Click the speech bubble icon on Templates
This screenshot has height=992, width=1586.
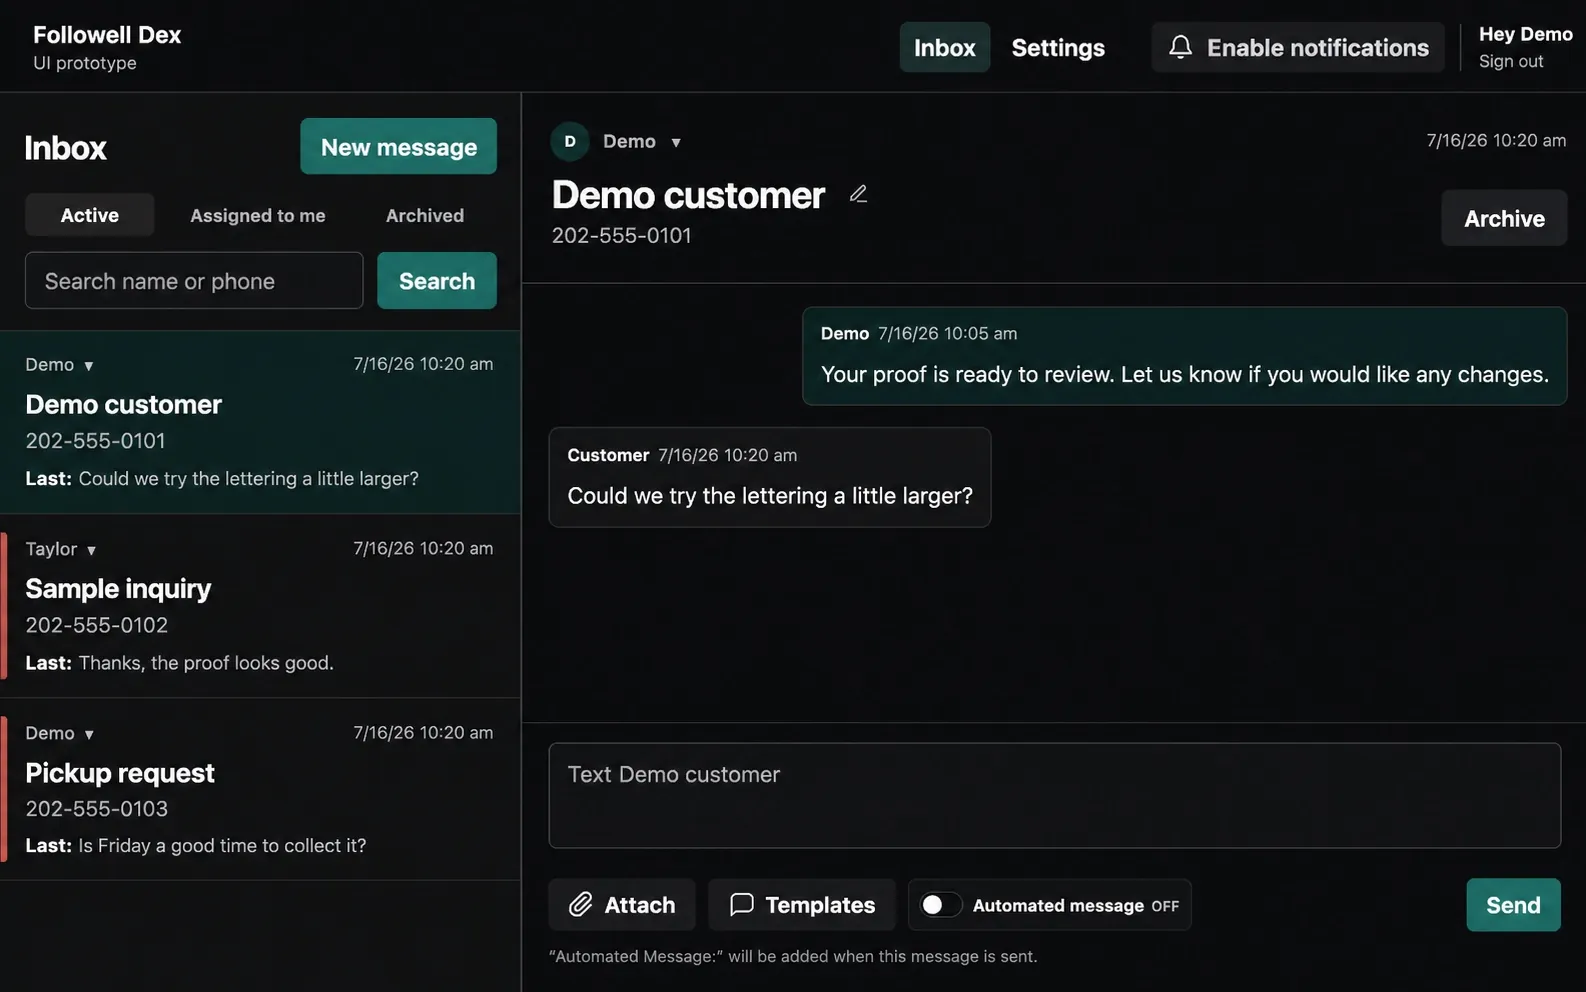(741, 905)
